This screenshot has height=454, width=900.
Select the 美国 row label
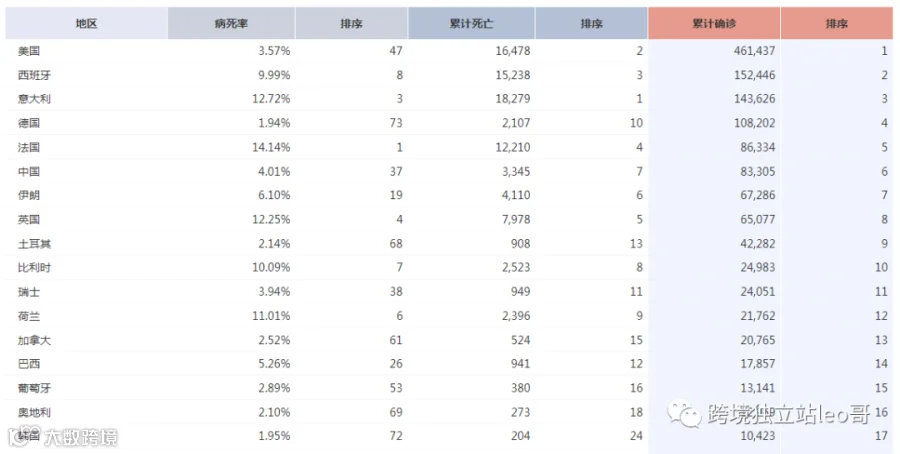coord(29,51)
